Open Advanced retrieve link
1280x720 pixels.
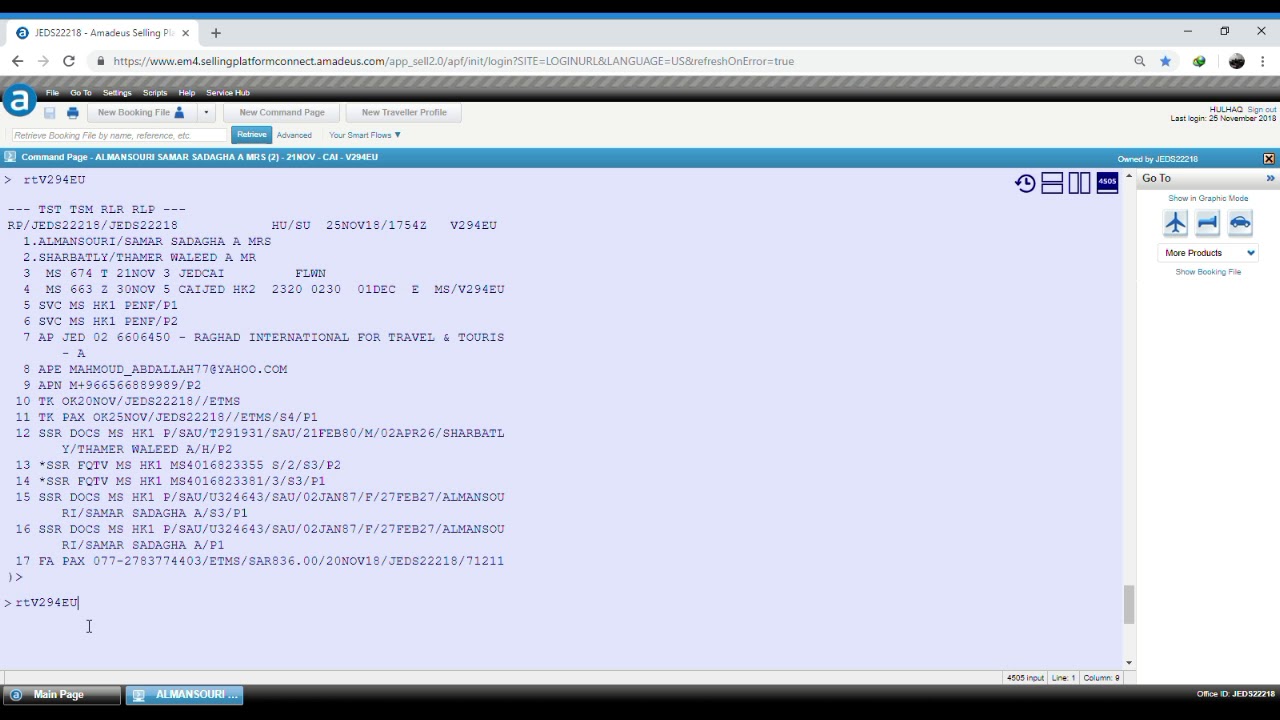coord(294,135)
